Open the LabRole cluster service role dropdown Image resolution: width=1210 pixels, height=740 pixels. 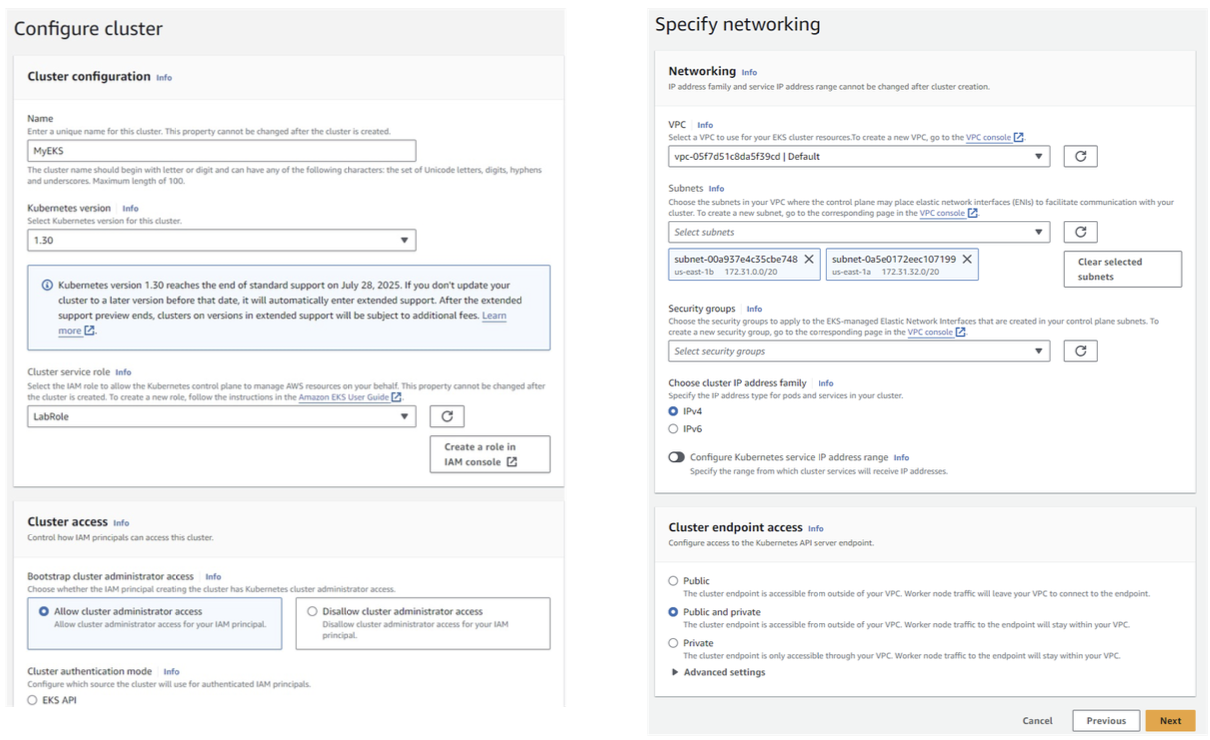pos(221,416)
